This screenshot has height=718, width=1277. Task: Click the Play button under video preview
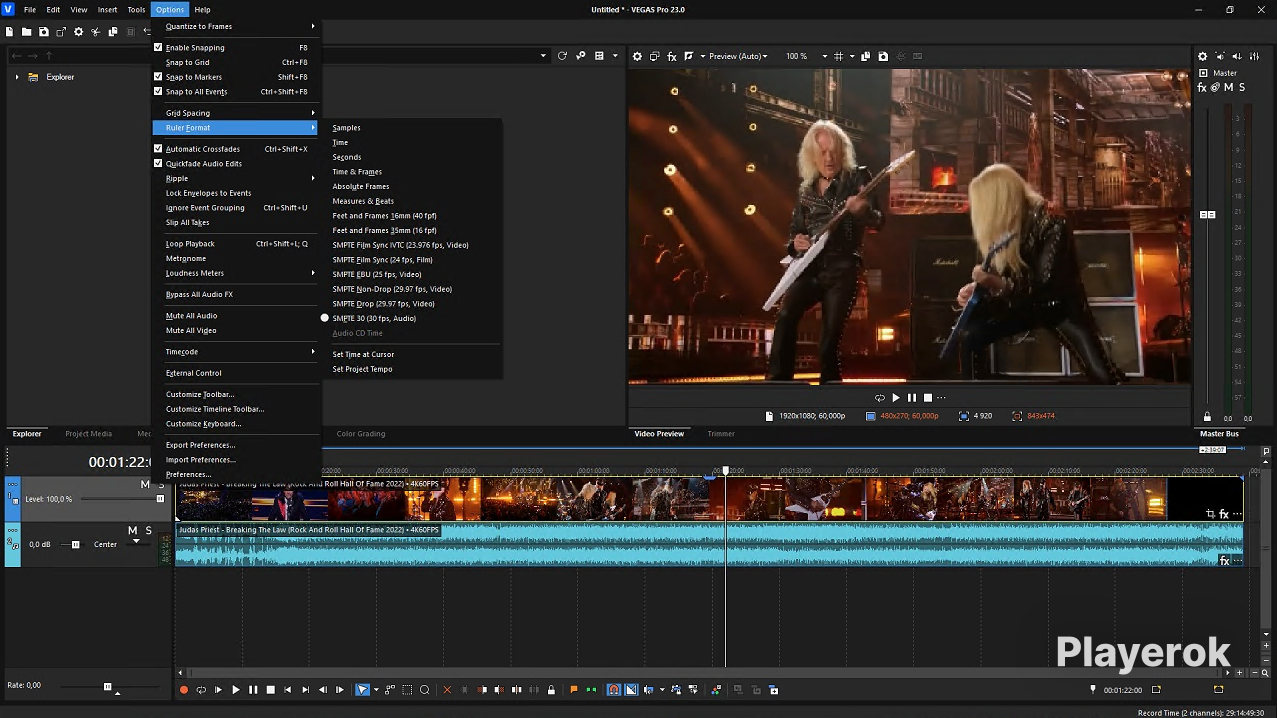click(895, 398)
